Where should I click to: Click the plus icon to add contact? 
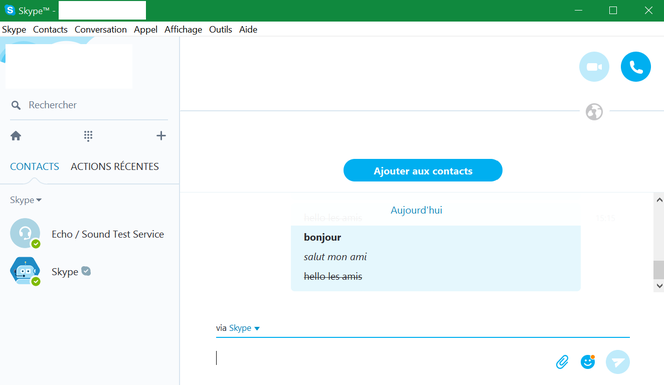[161, 136]
